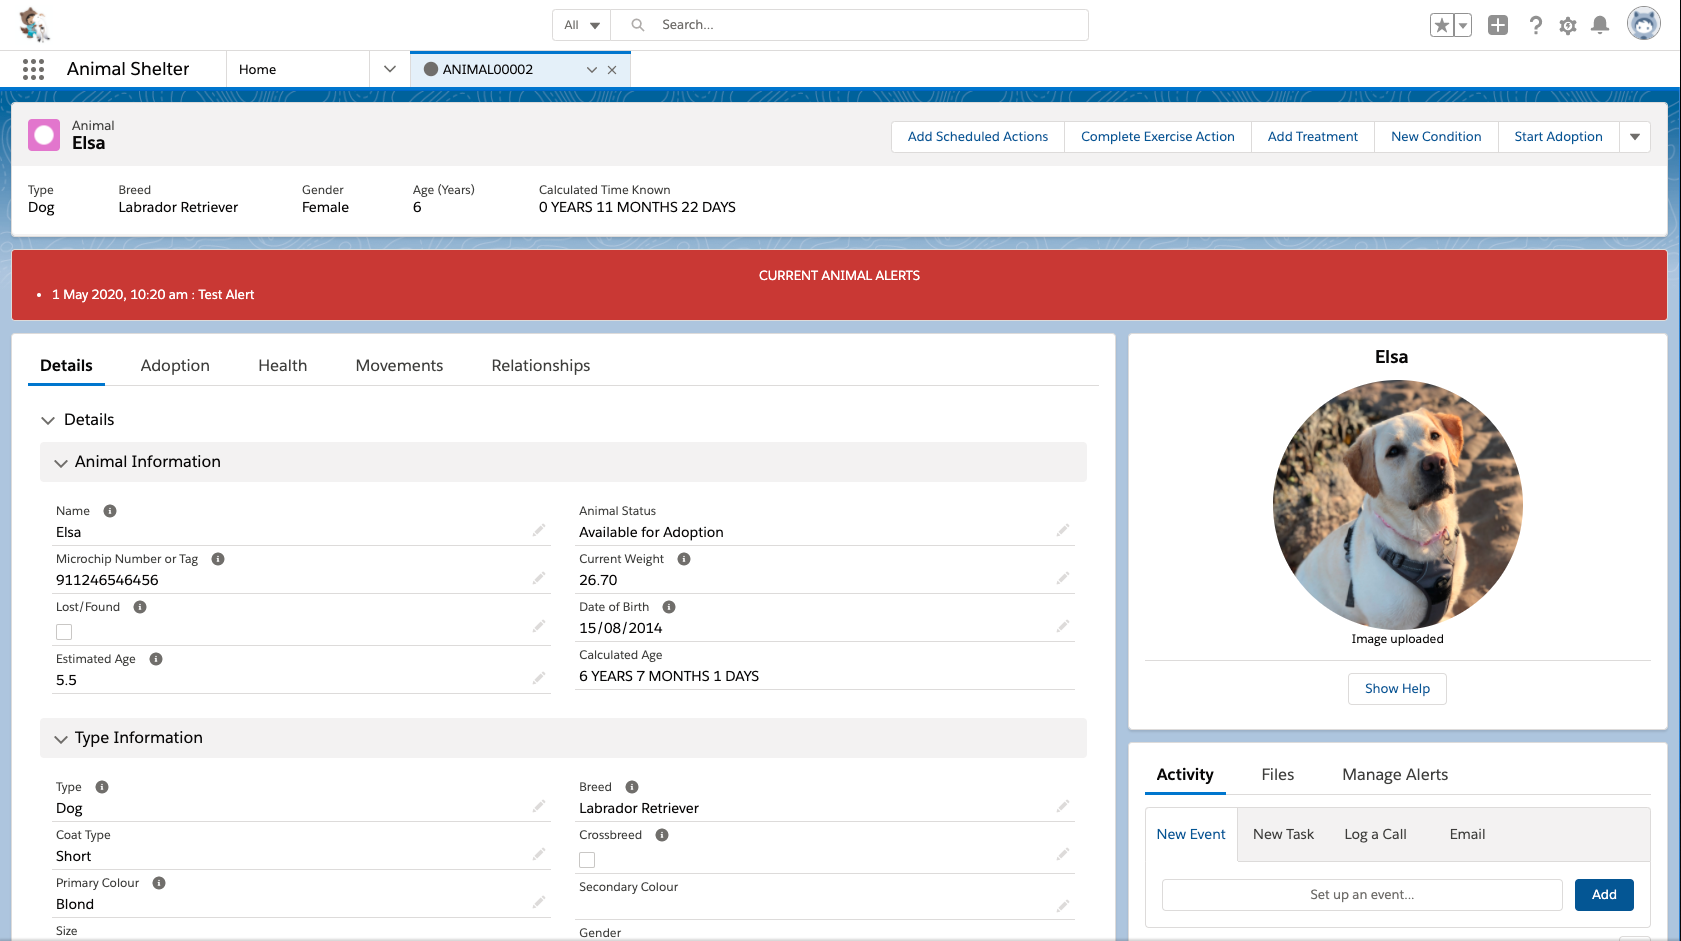Edit the Current Weight pencil icon
The width and height of the screenshot is (1681, 941).
pos(1063,578)
